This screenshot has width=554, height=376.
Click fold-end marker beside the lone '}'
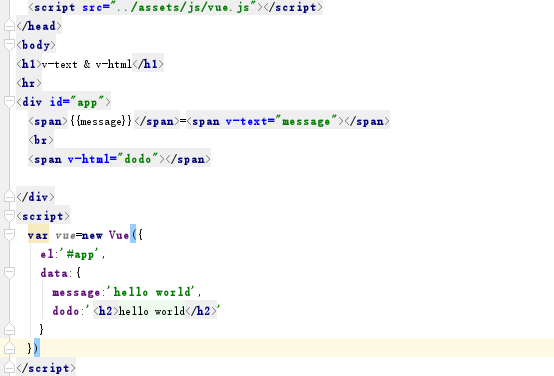pos(9,330)
